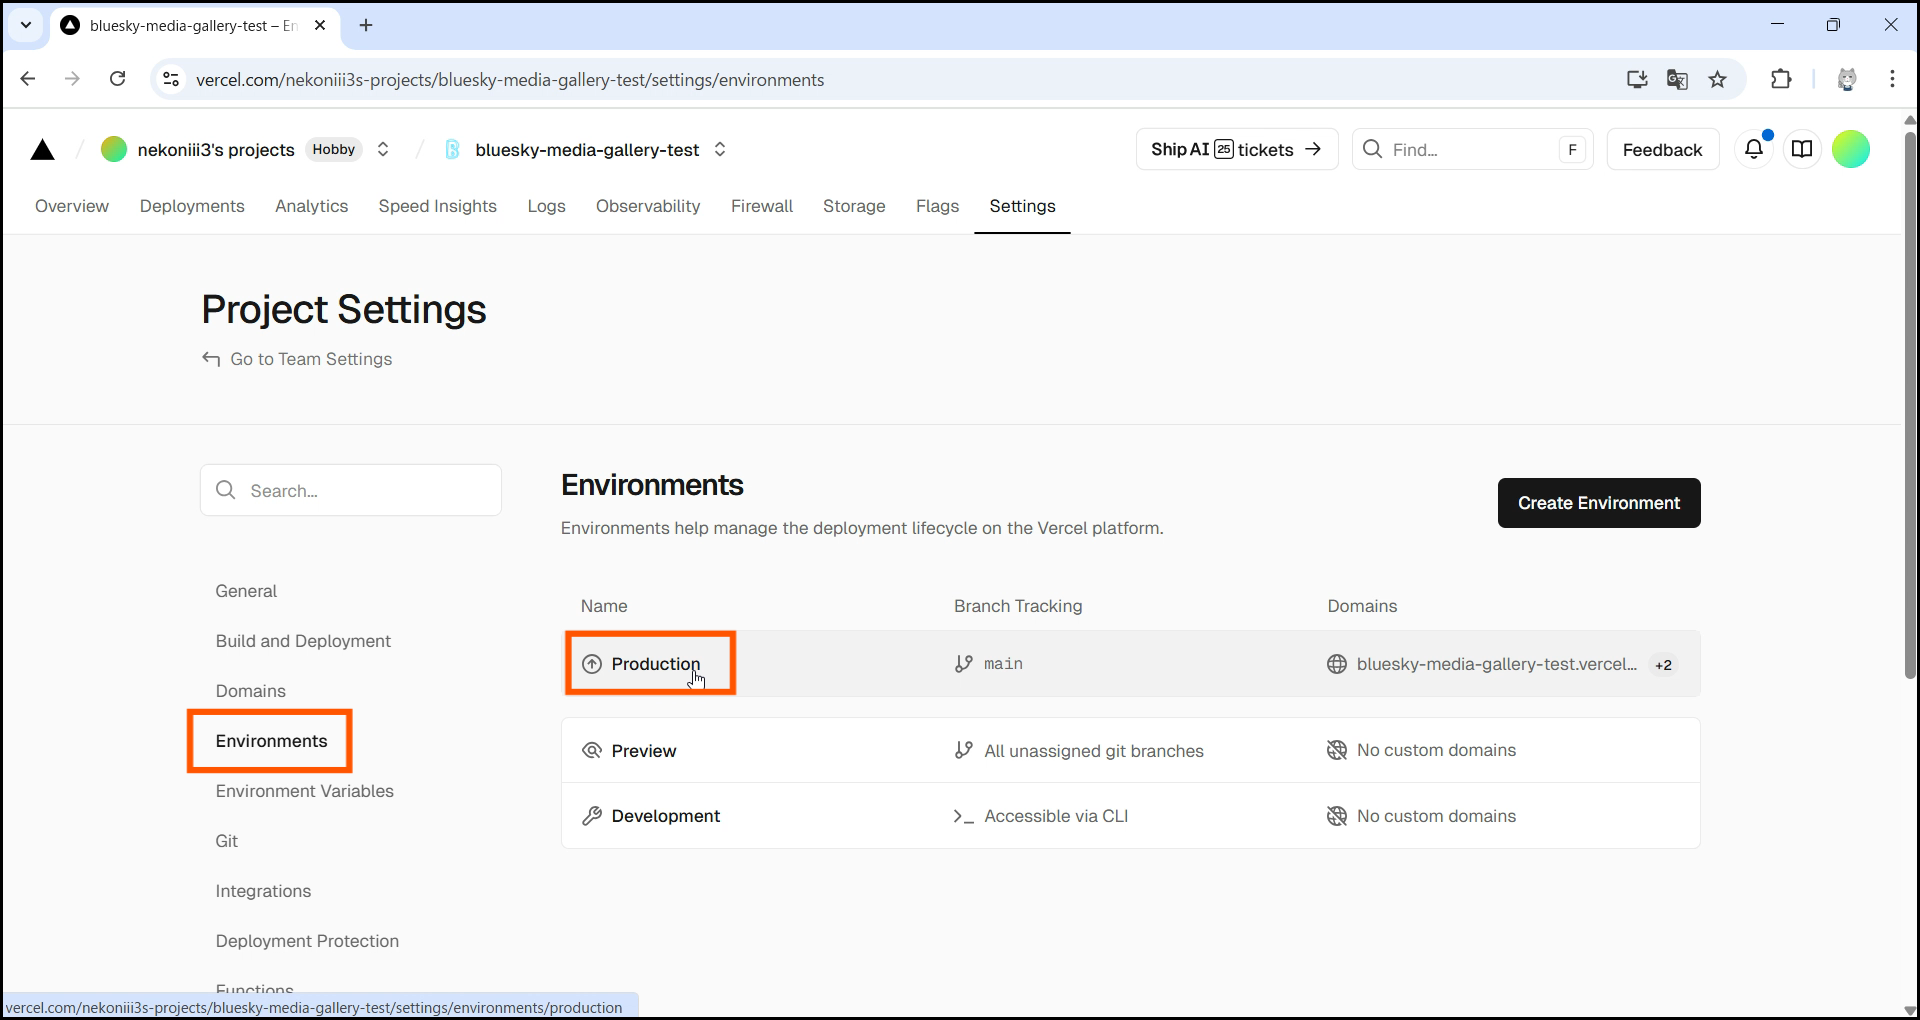Expand the project switcher chevron

(720, 149)
